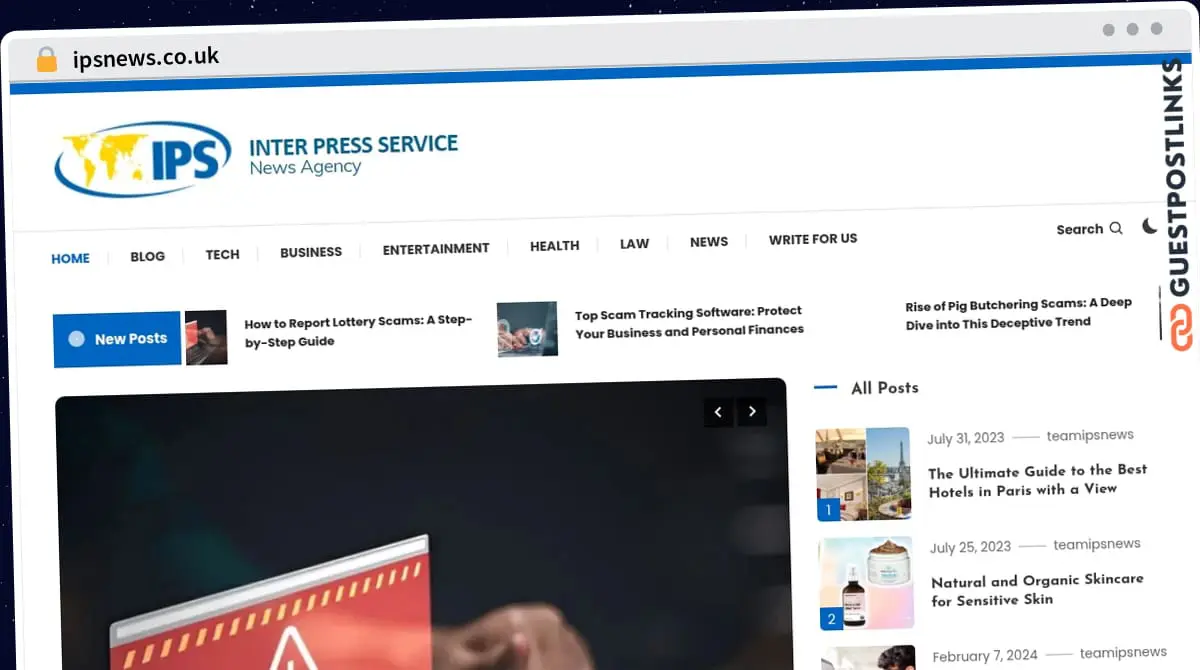
Task: Open the NEWS menu item
Action: pyautogui.click(x=709, y=241)
